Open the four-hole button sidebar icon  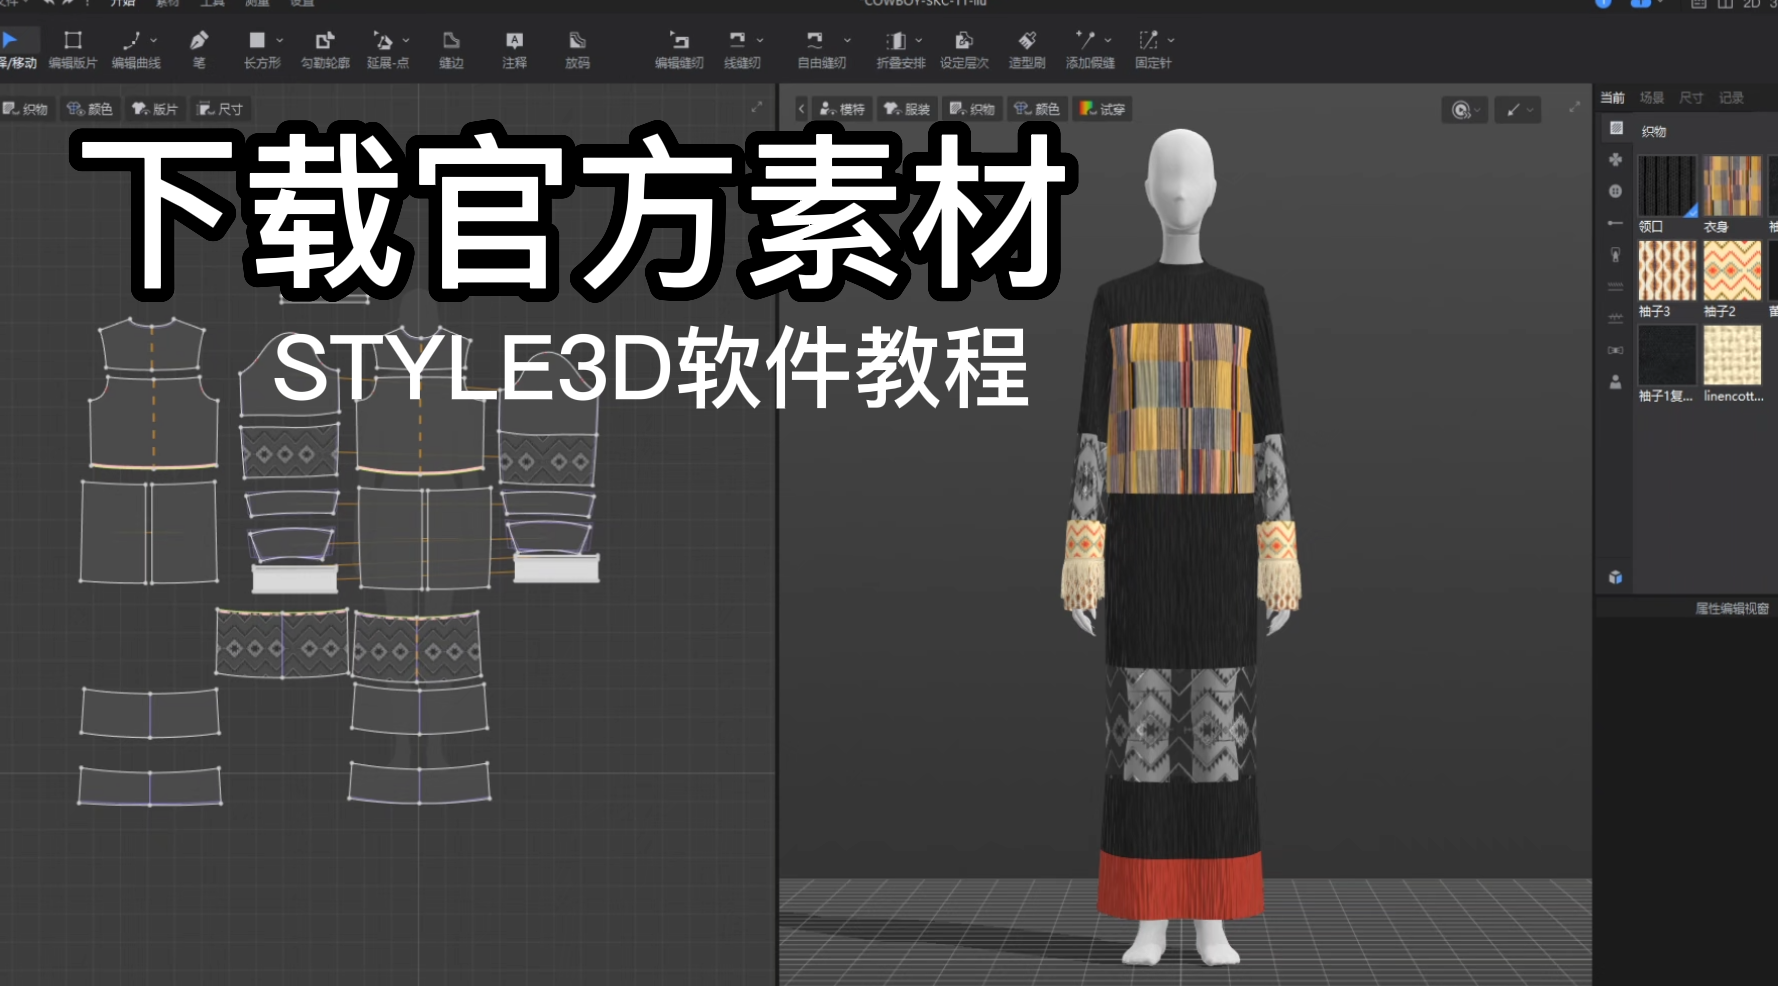pos(1615,191)
